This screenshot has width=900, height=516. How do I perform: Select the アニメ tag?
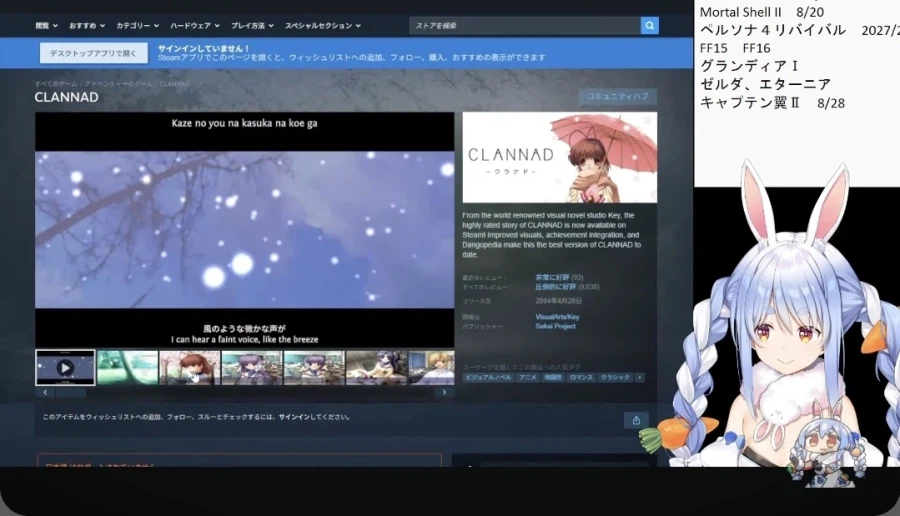click(x=527, y=377)
